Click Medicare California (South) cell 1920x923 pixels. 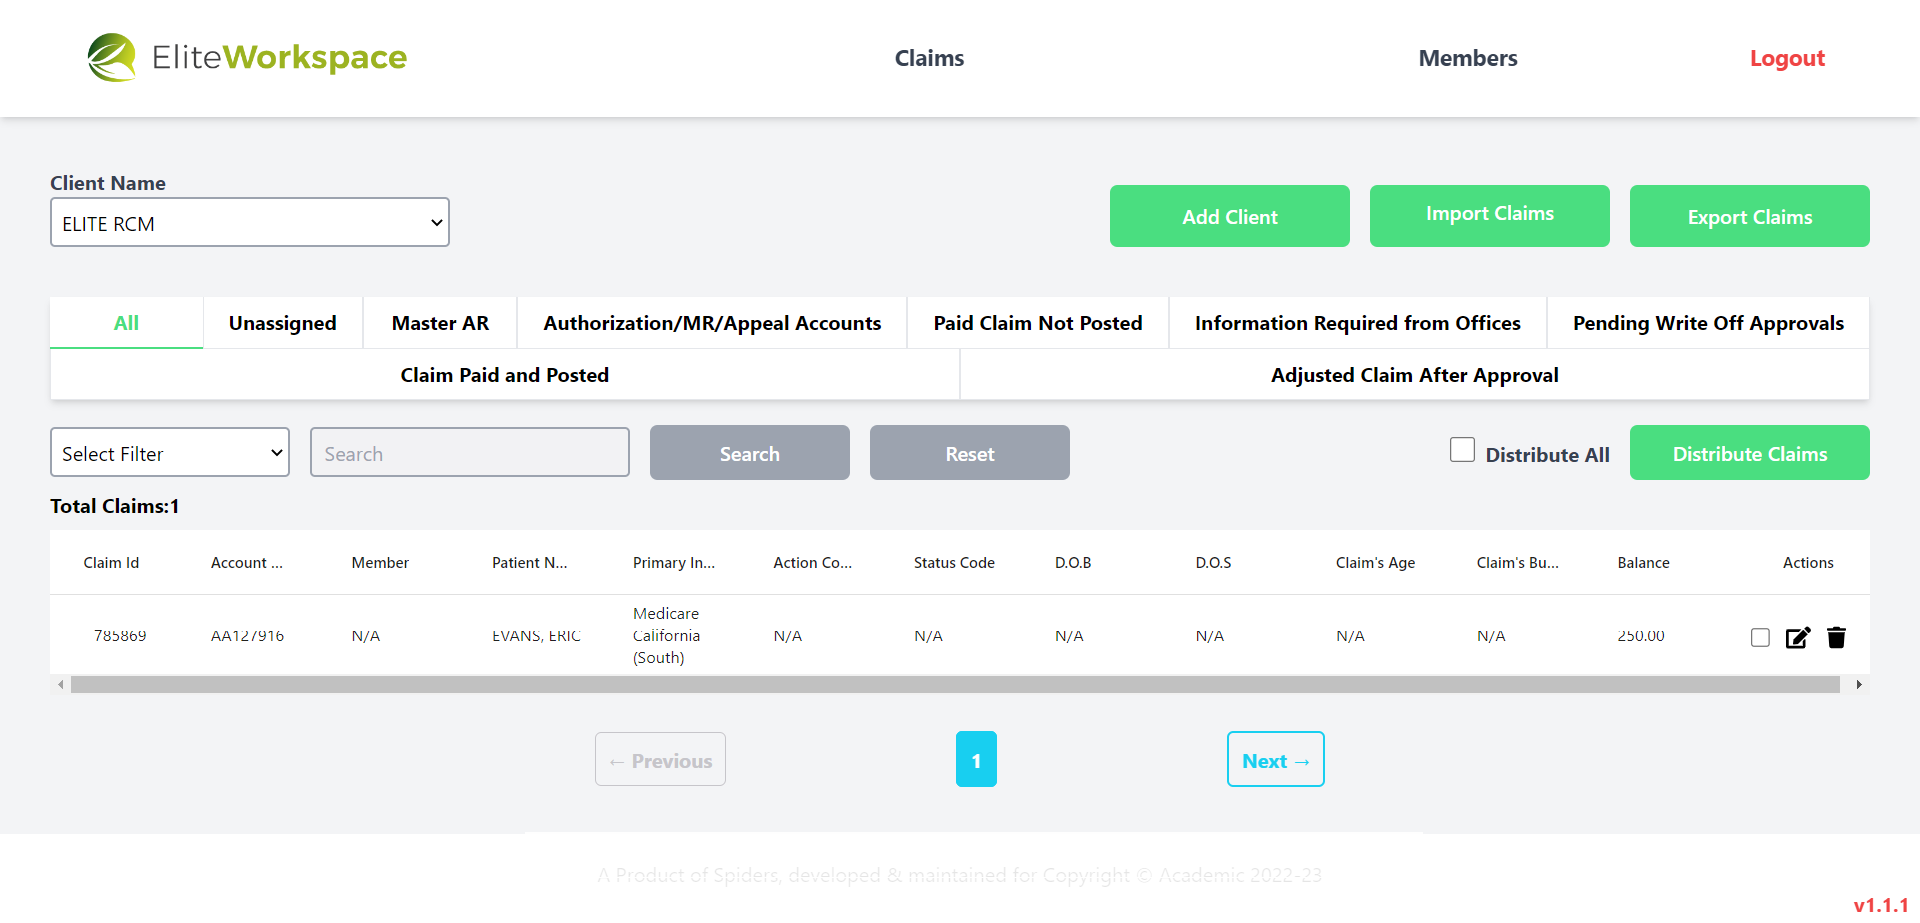pyautogui.click(x=666, y=636)
